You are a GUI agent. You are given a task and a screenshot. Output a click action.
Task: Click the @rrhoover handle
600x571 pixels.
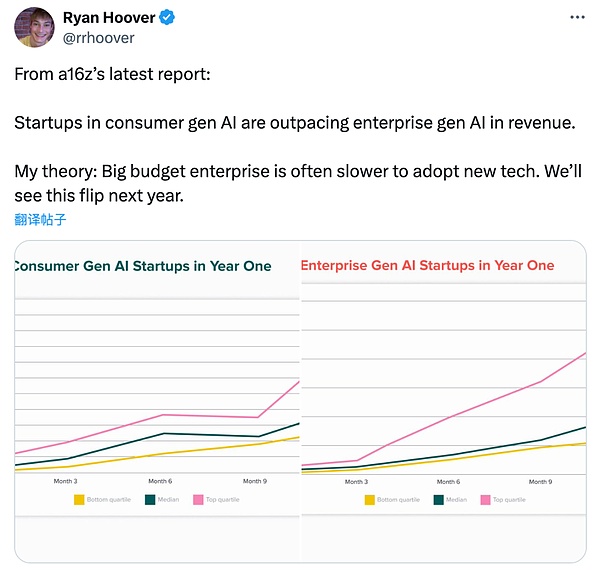pyautogui.click(x=98, y=38)
